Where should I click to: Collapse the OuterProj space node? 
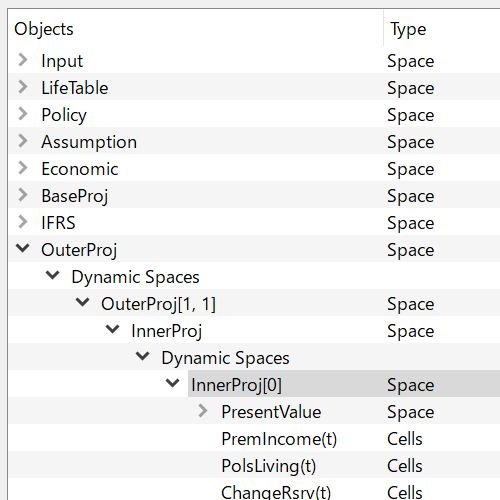(23, 248)
